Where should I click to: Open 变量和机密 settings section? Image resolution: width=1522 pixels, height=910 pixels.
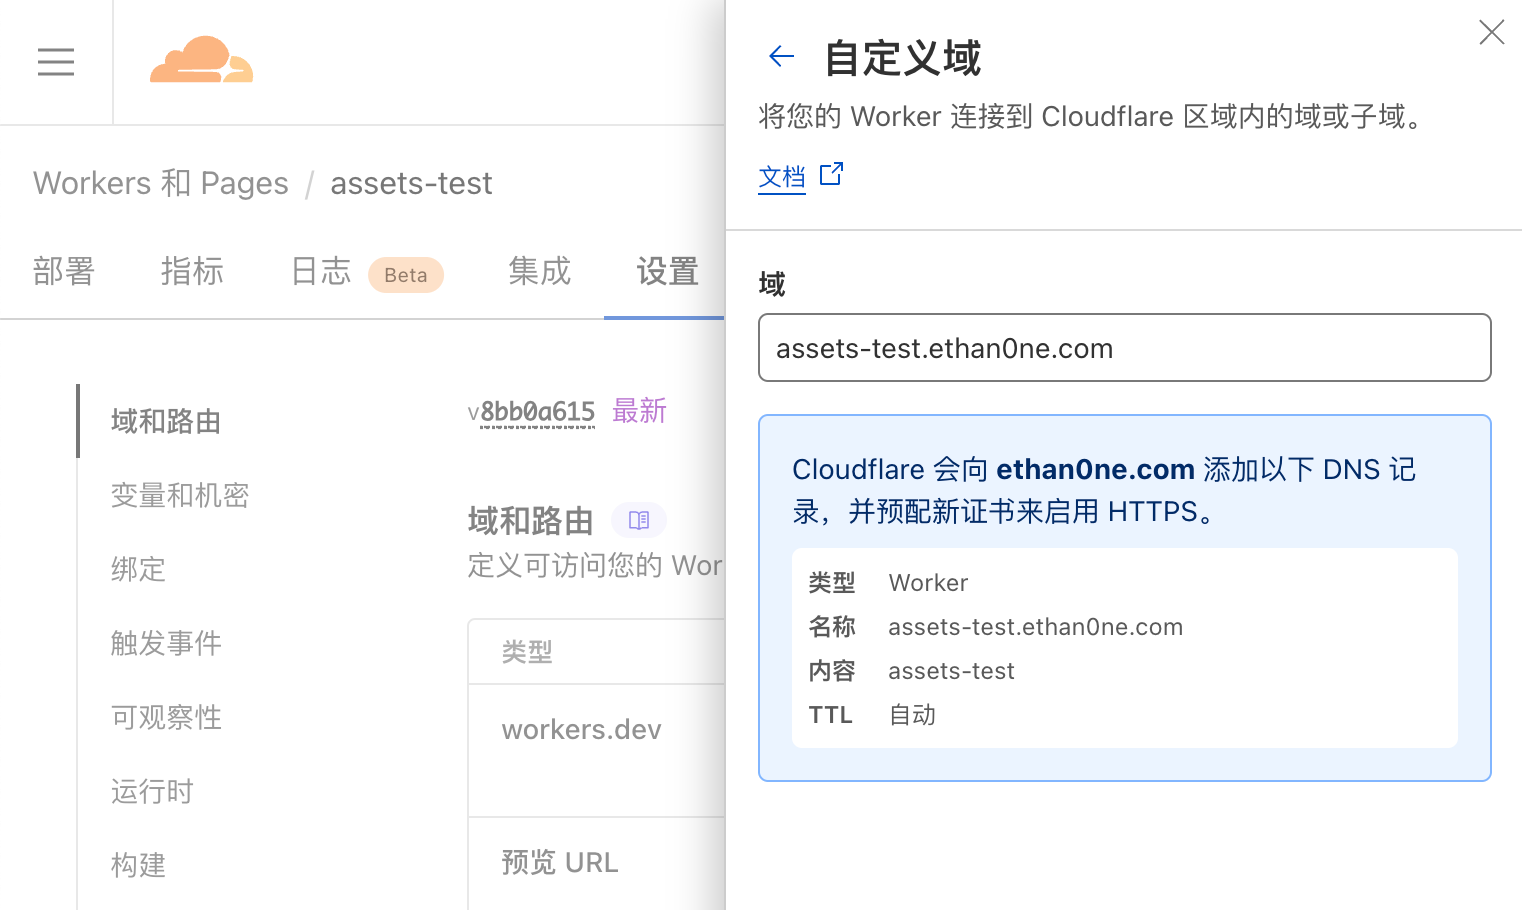click(180, 495)
